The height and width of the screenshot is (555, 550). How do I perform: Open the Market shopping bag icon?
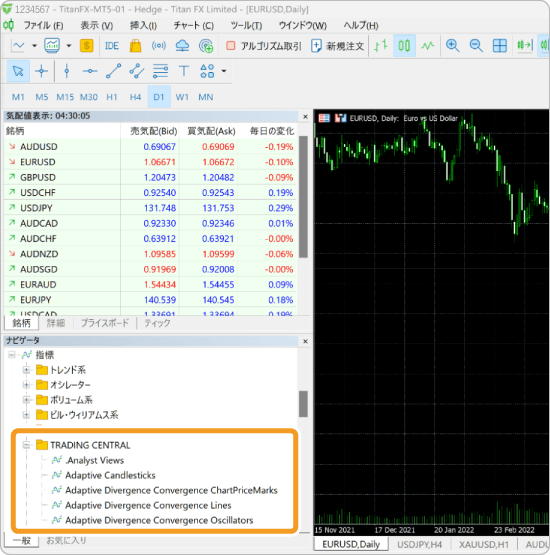135,46
